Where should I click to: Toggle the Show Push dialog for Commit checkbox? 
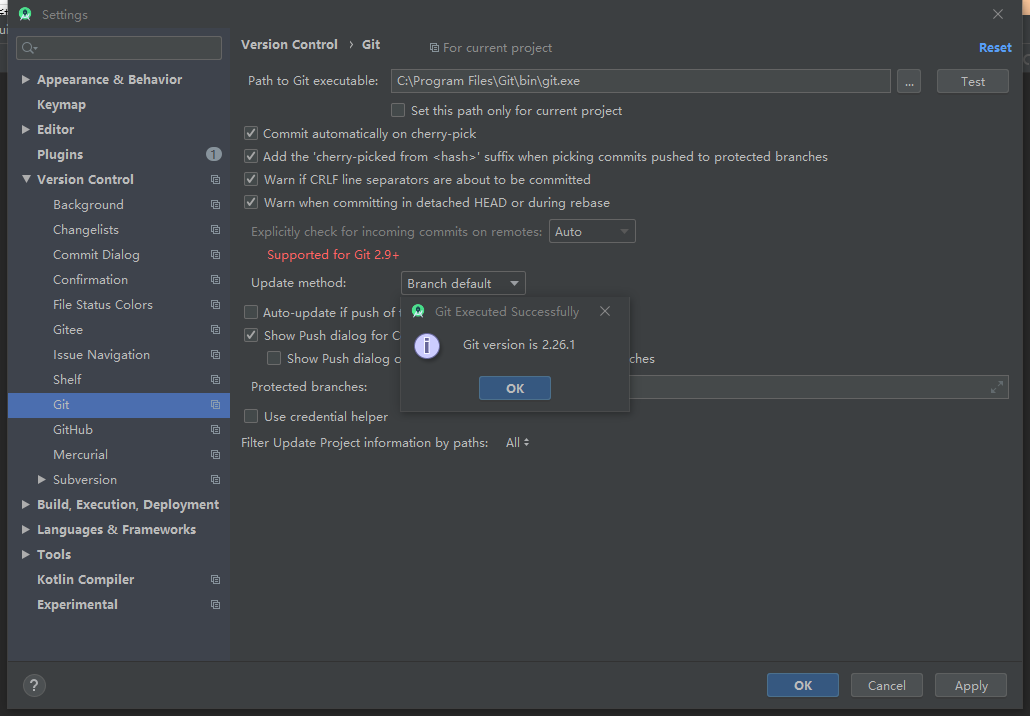[251, 335]
